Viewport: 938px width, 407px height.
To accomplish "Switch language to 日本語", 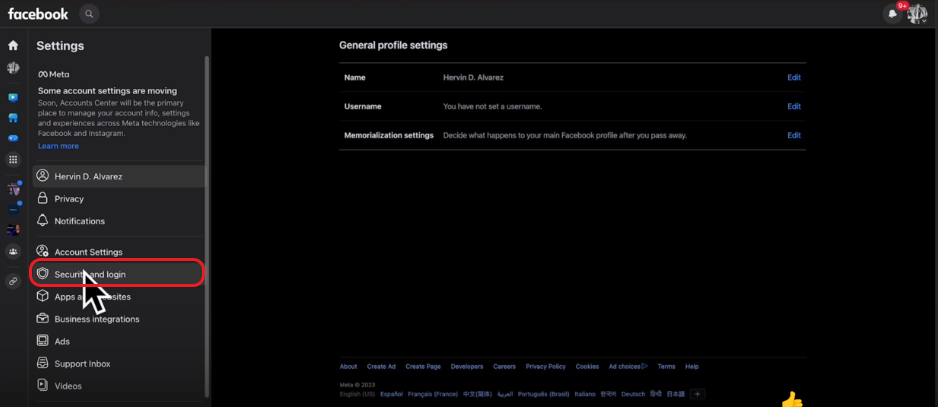I will click(x=675, y=394).
